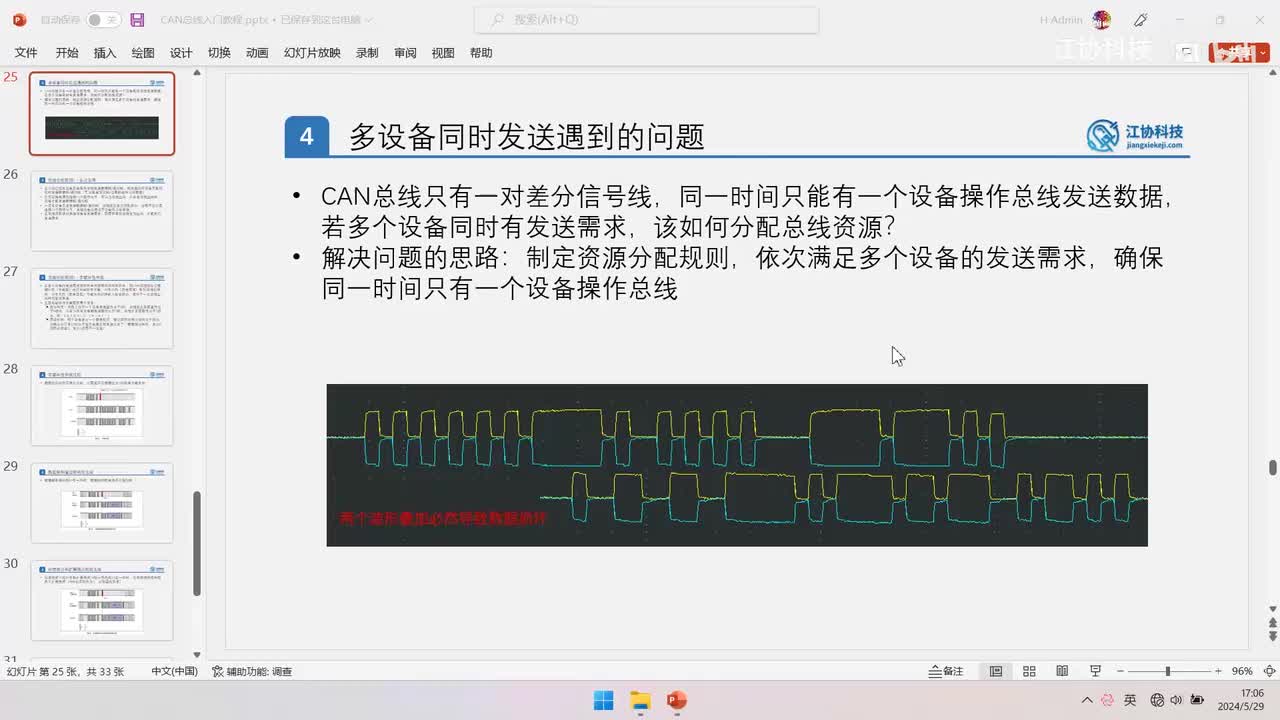The height and width of the screenshot is (720, 1280).
Task: Select slide 25 thumbnail
Action: 102,113
